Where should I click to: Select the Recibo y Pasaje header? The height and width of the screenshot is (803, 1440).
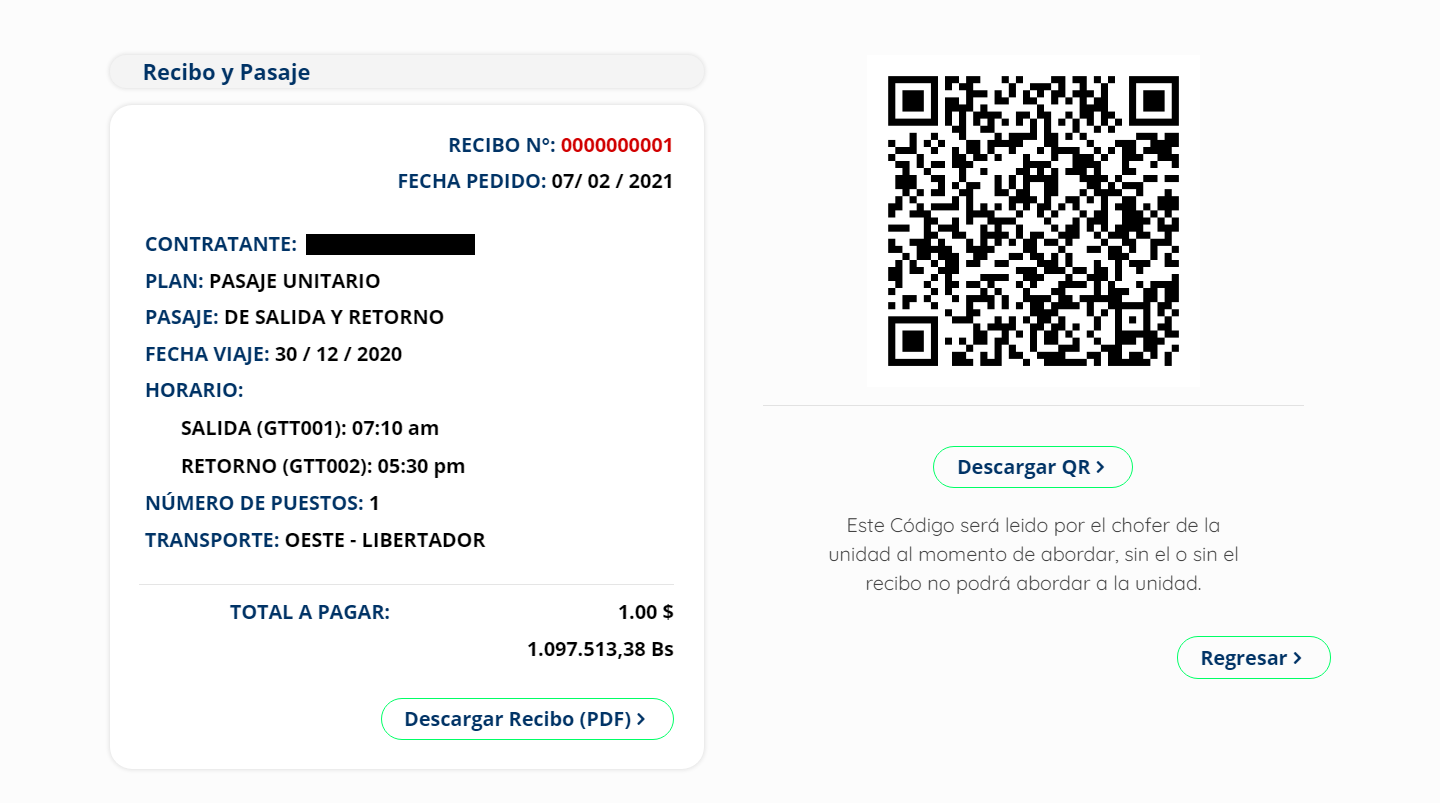(226, 72)
